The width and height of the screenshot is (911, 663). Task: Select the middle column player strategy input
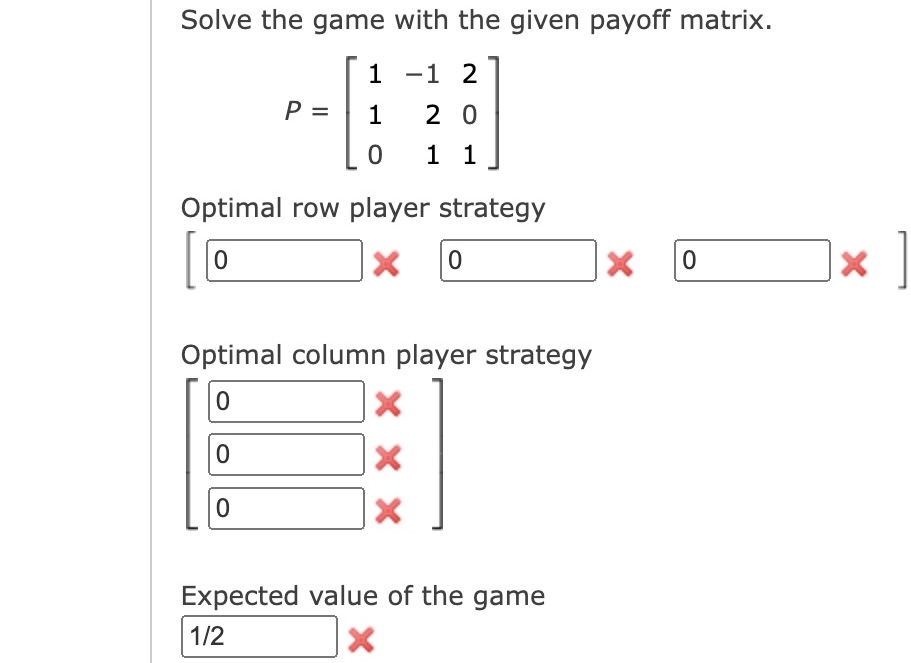[286, 455]
